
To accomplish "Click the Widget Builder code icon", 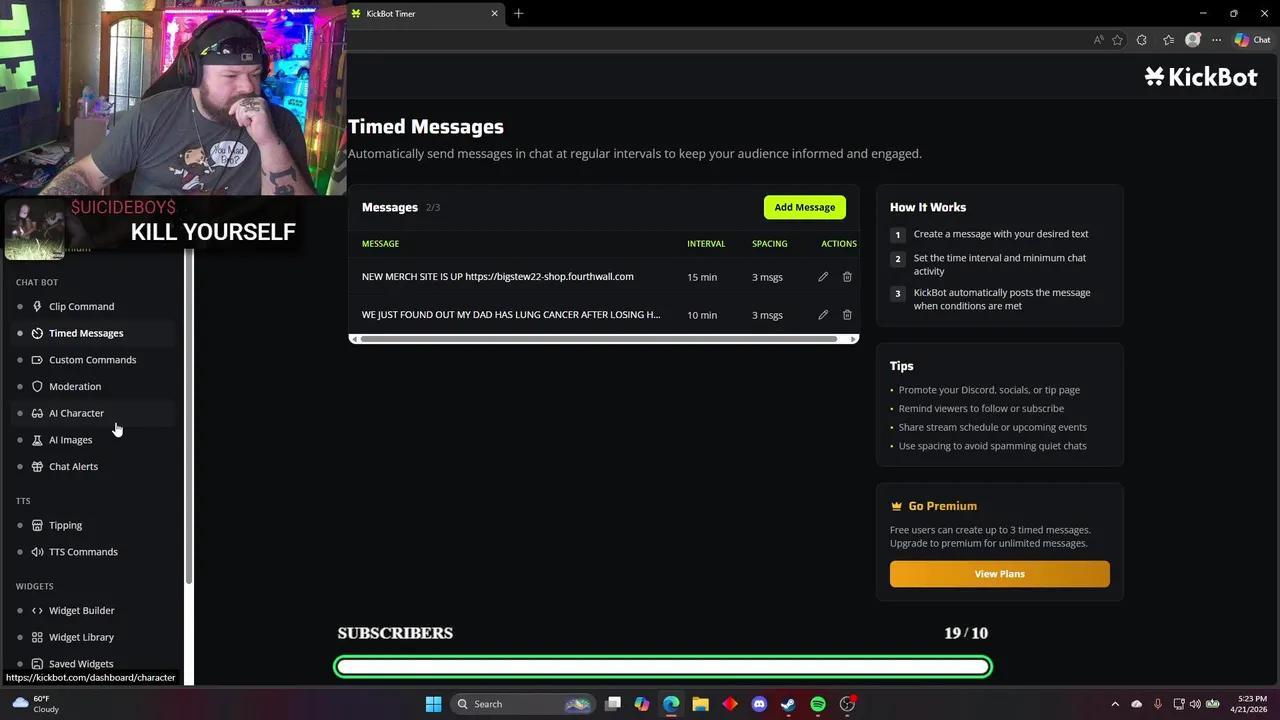I will [37, 610].
